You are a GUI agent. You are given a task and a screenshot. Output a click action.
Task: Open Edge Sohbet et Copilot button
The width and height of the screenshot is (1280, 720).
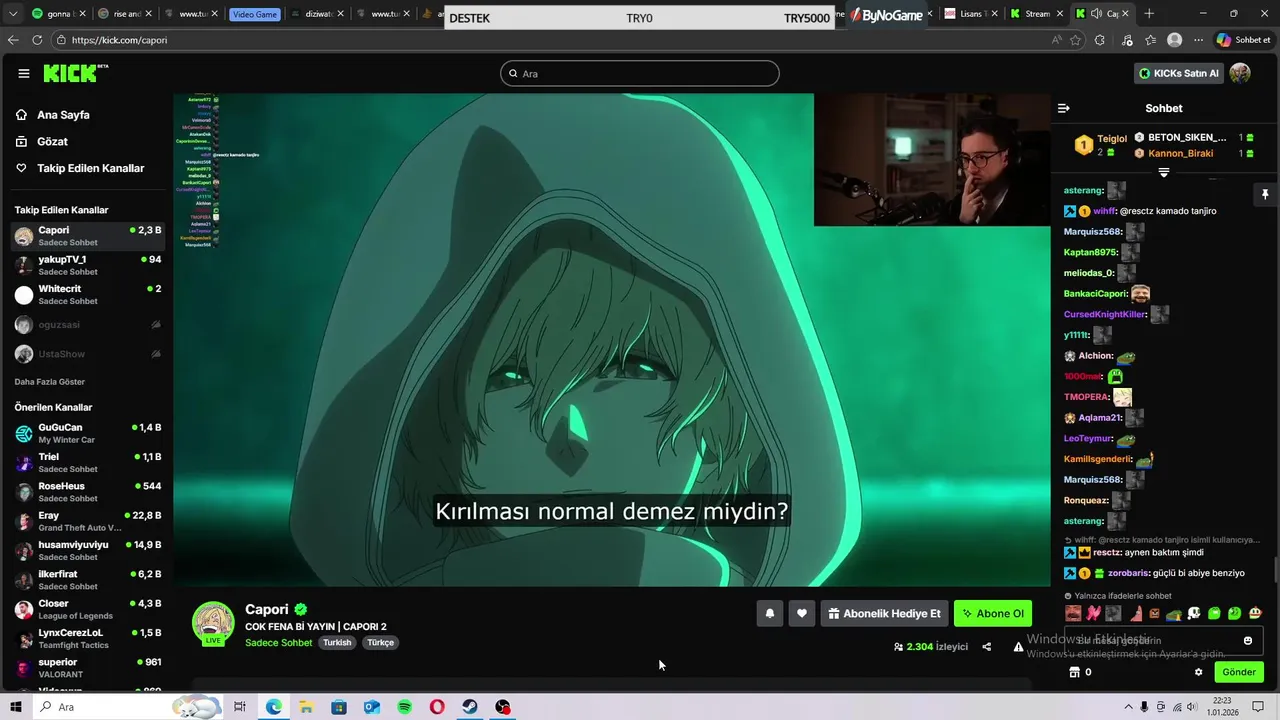(x=1243, y=40)
